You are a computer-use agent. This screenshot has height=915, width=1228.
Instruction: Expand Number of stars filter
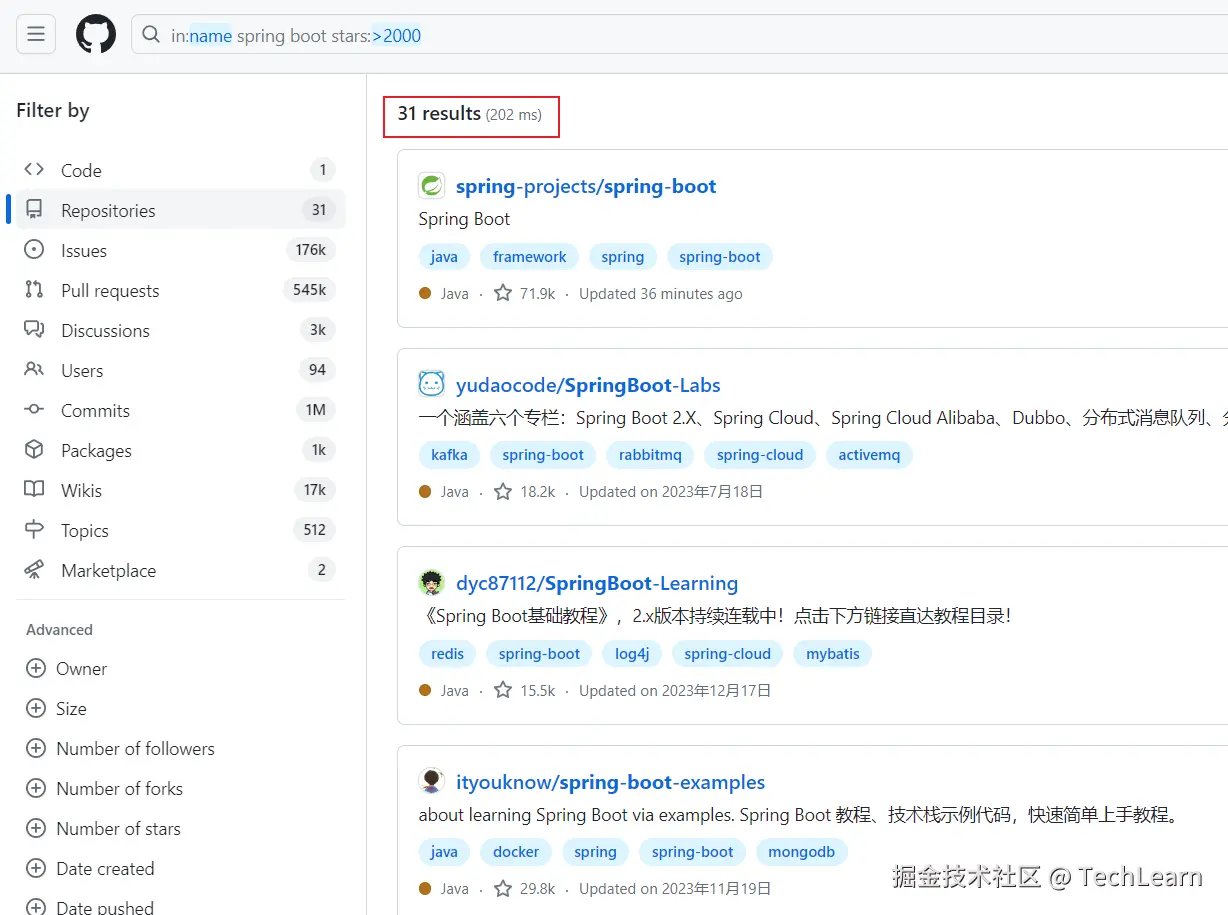pyautogui.click(x=103, y=828)
